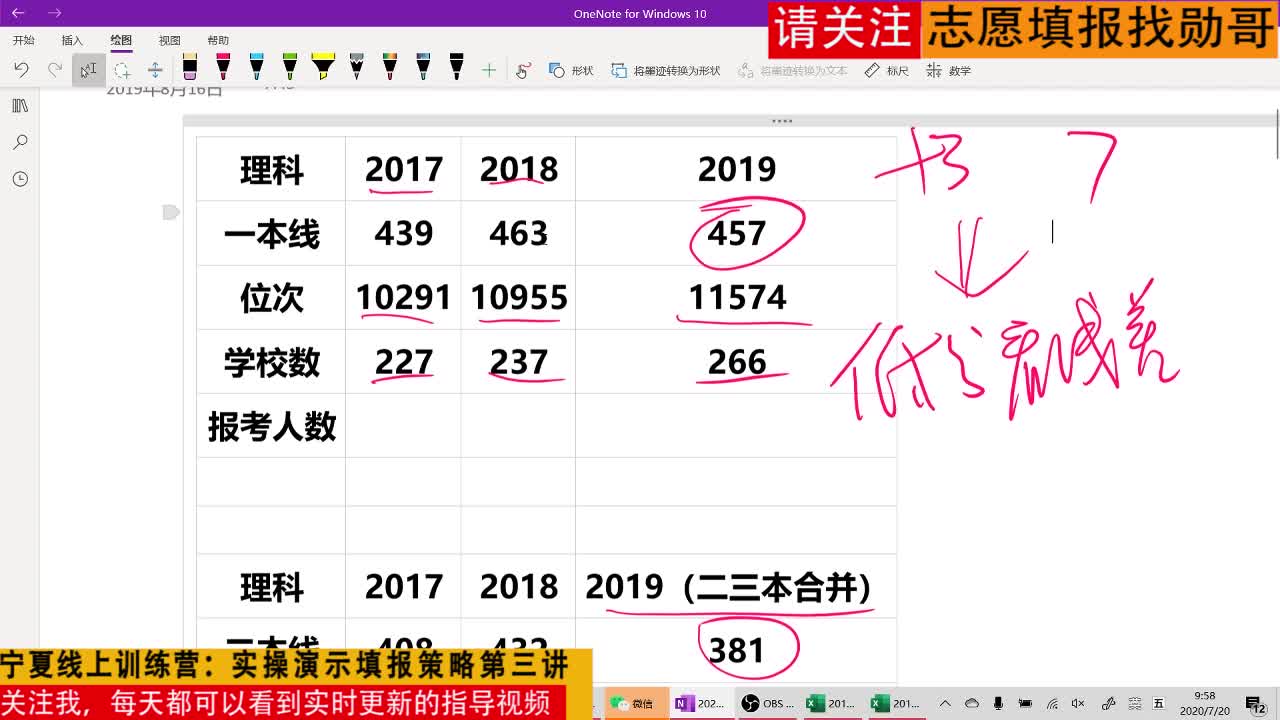Viewport: 1280px width, 720px height.
Task: Undo the last action
Action: point(21,70)
